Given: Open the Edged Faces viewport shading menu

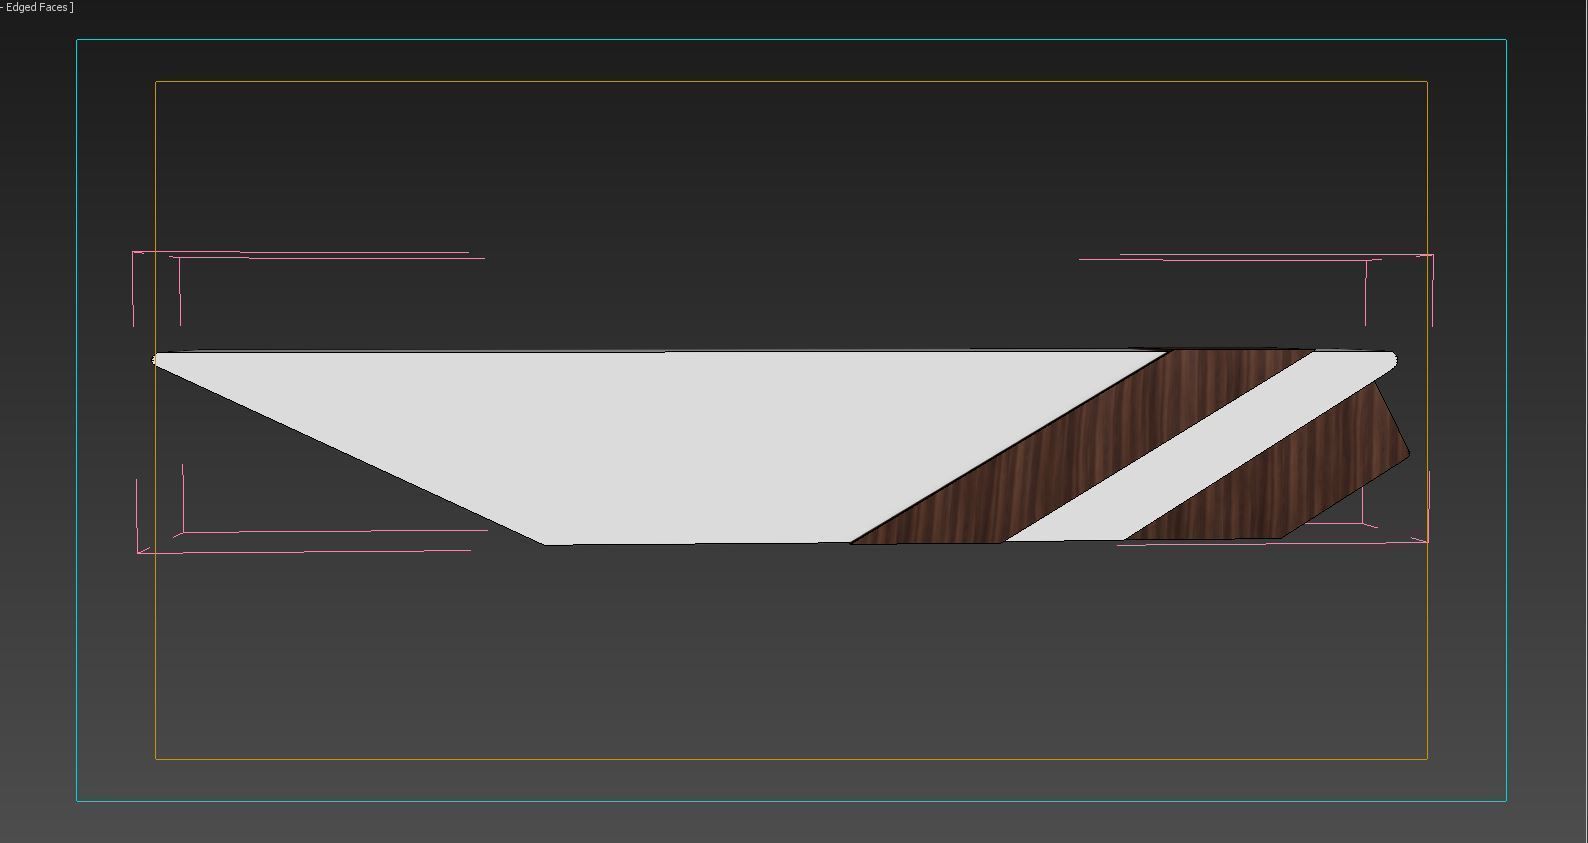Looking at the screenshot, I should 39,7.
